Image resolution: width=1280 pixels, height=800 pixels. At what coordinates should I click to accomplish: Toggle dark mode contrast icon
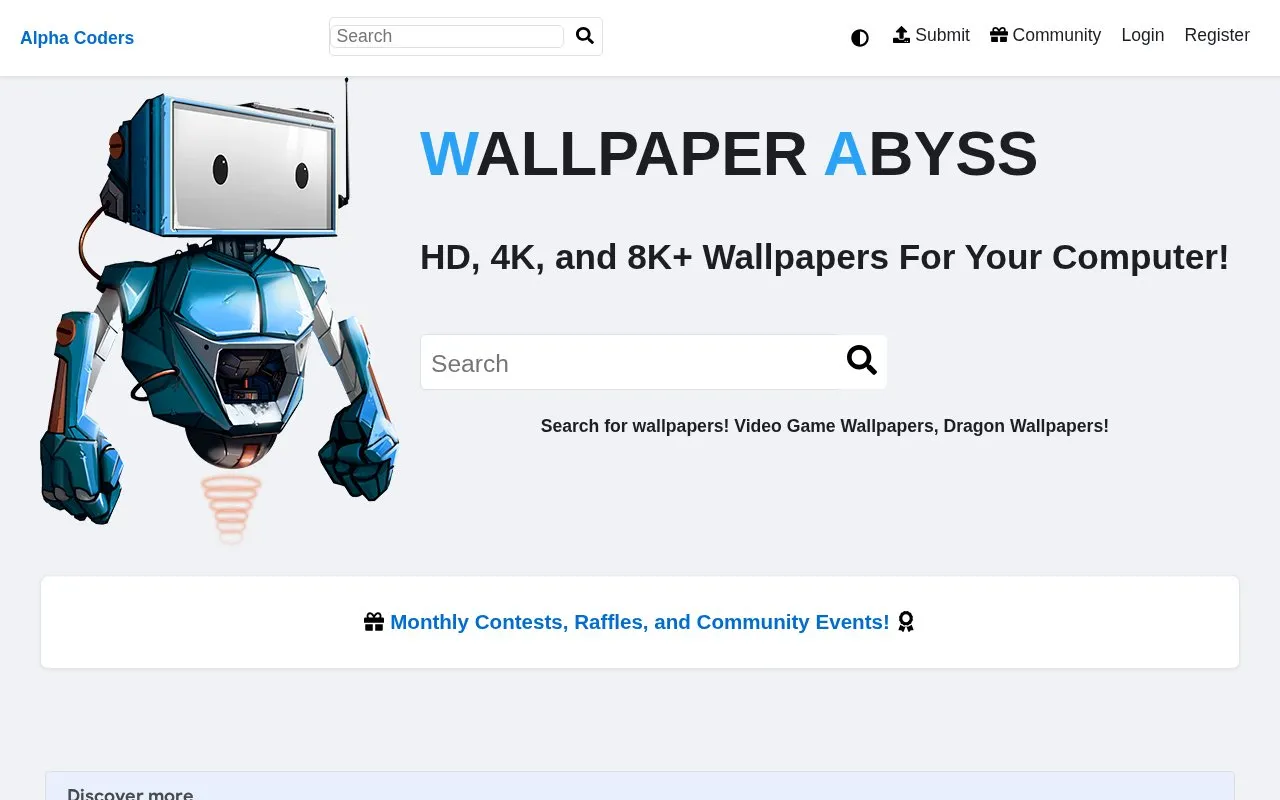(x=860, y=38)
